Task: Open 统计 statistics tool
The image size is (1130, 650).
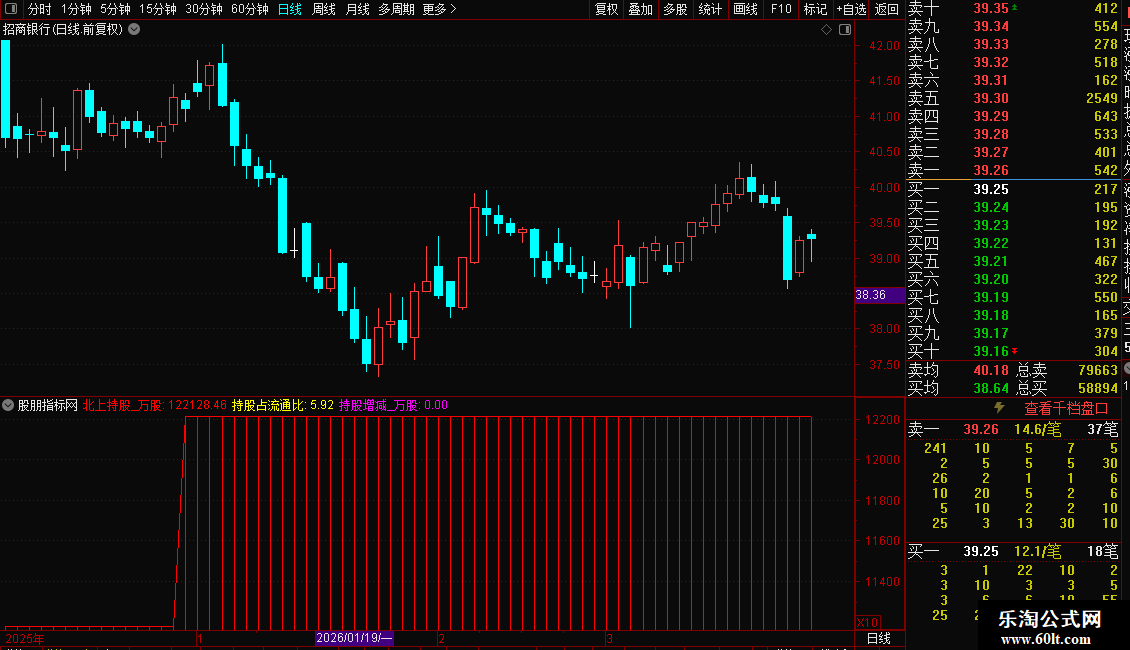Action: (x=710, y=9)
